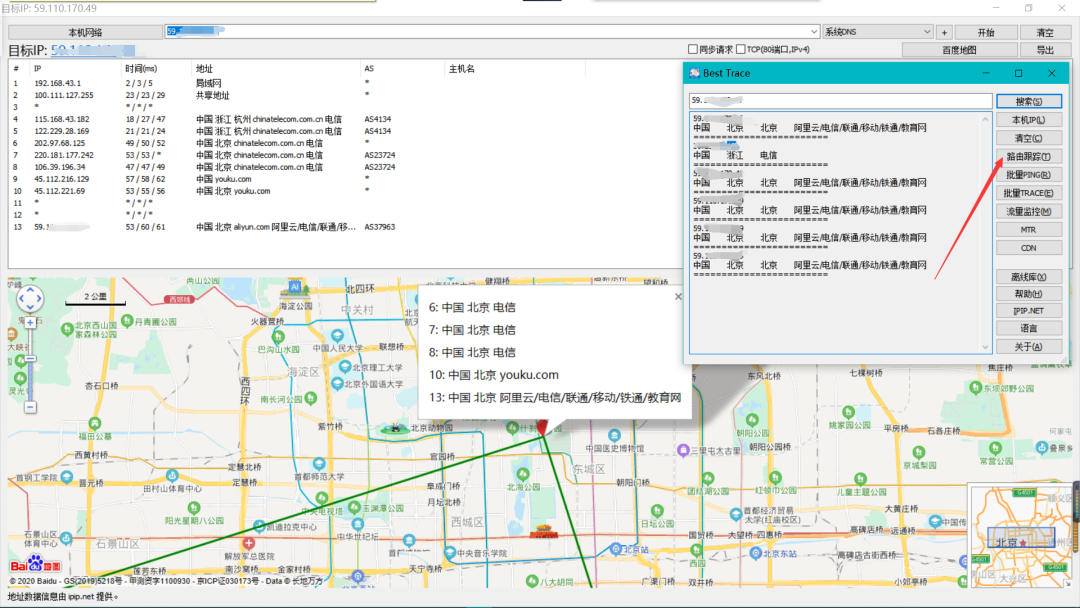Image resolution: width=1080 pixels, height=608 pixels.
Task: Click the red location marker on map
Action: point(542,427)
